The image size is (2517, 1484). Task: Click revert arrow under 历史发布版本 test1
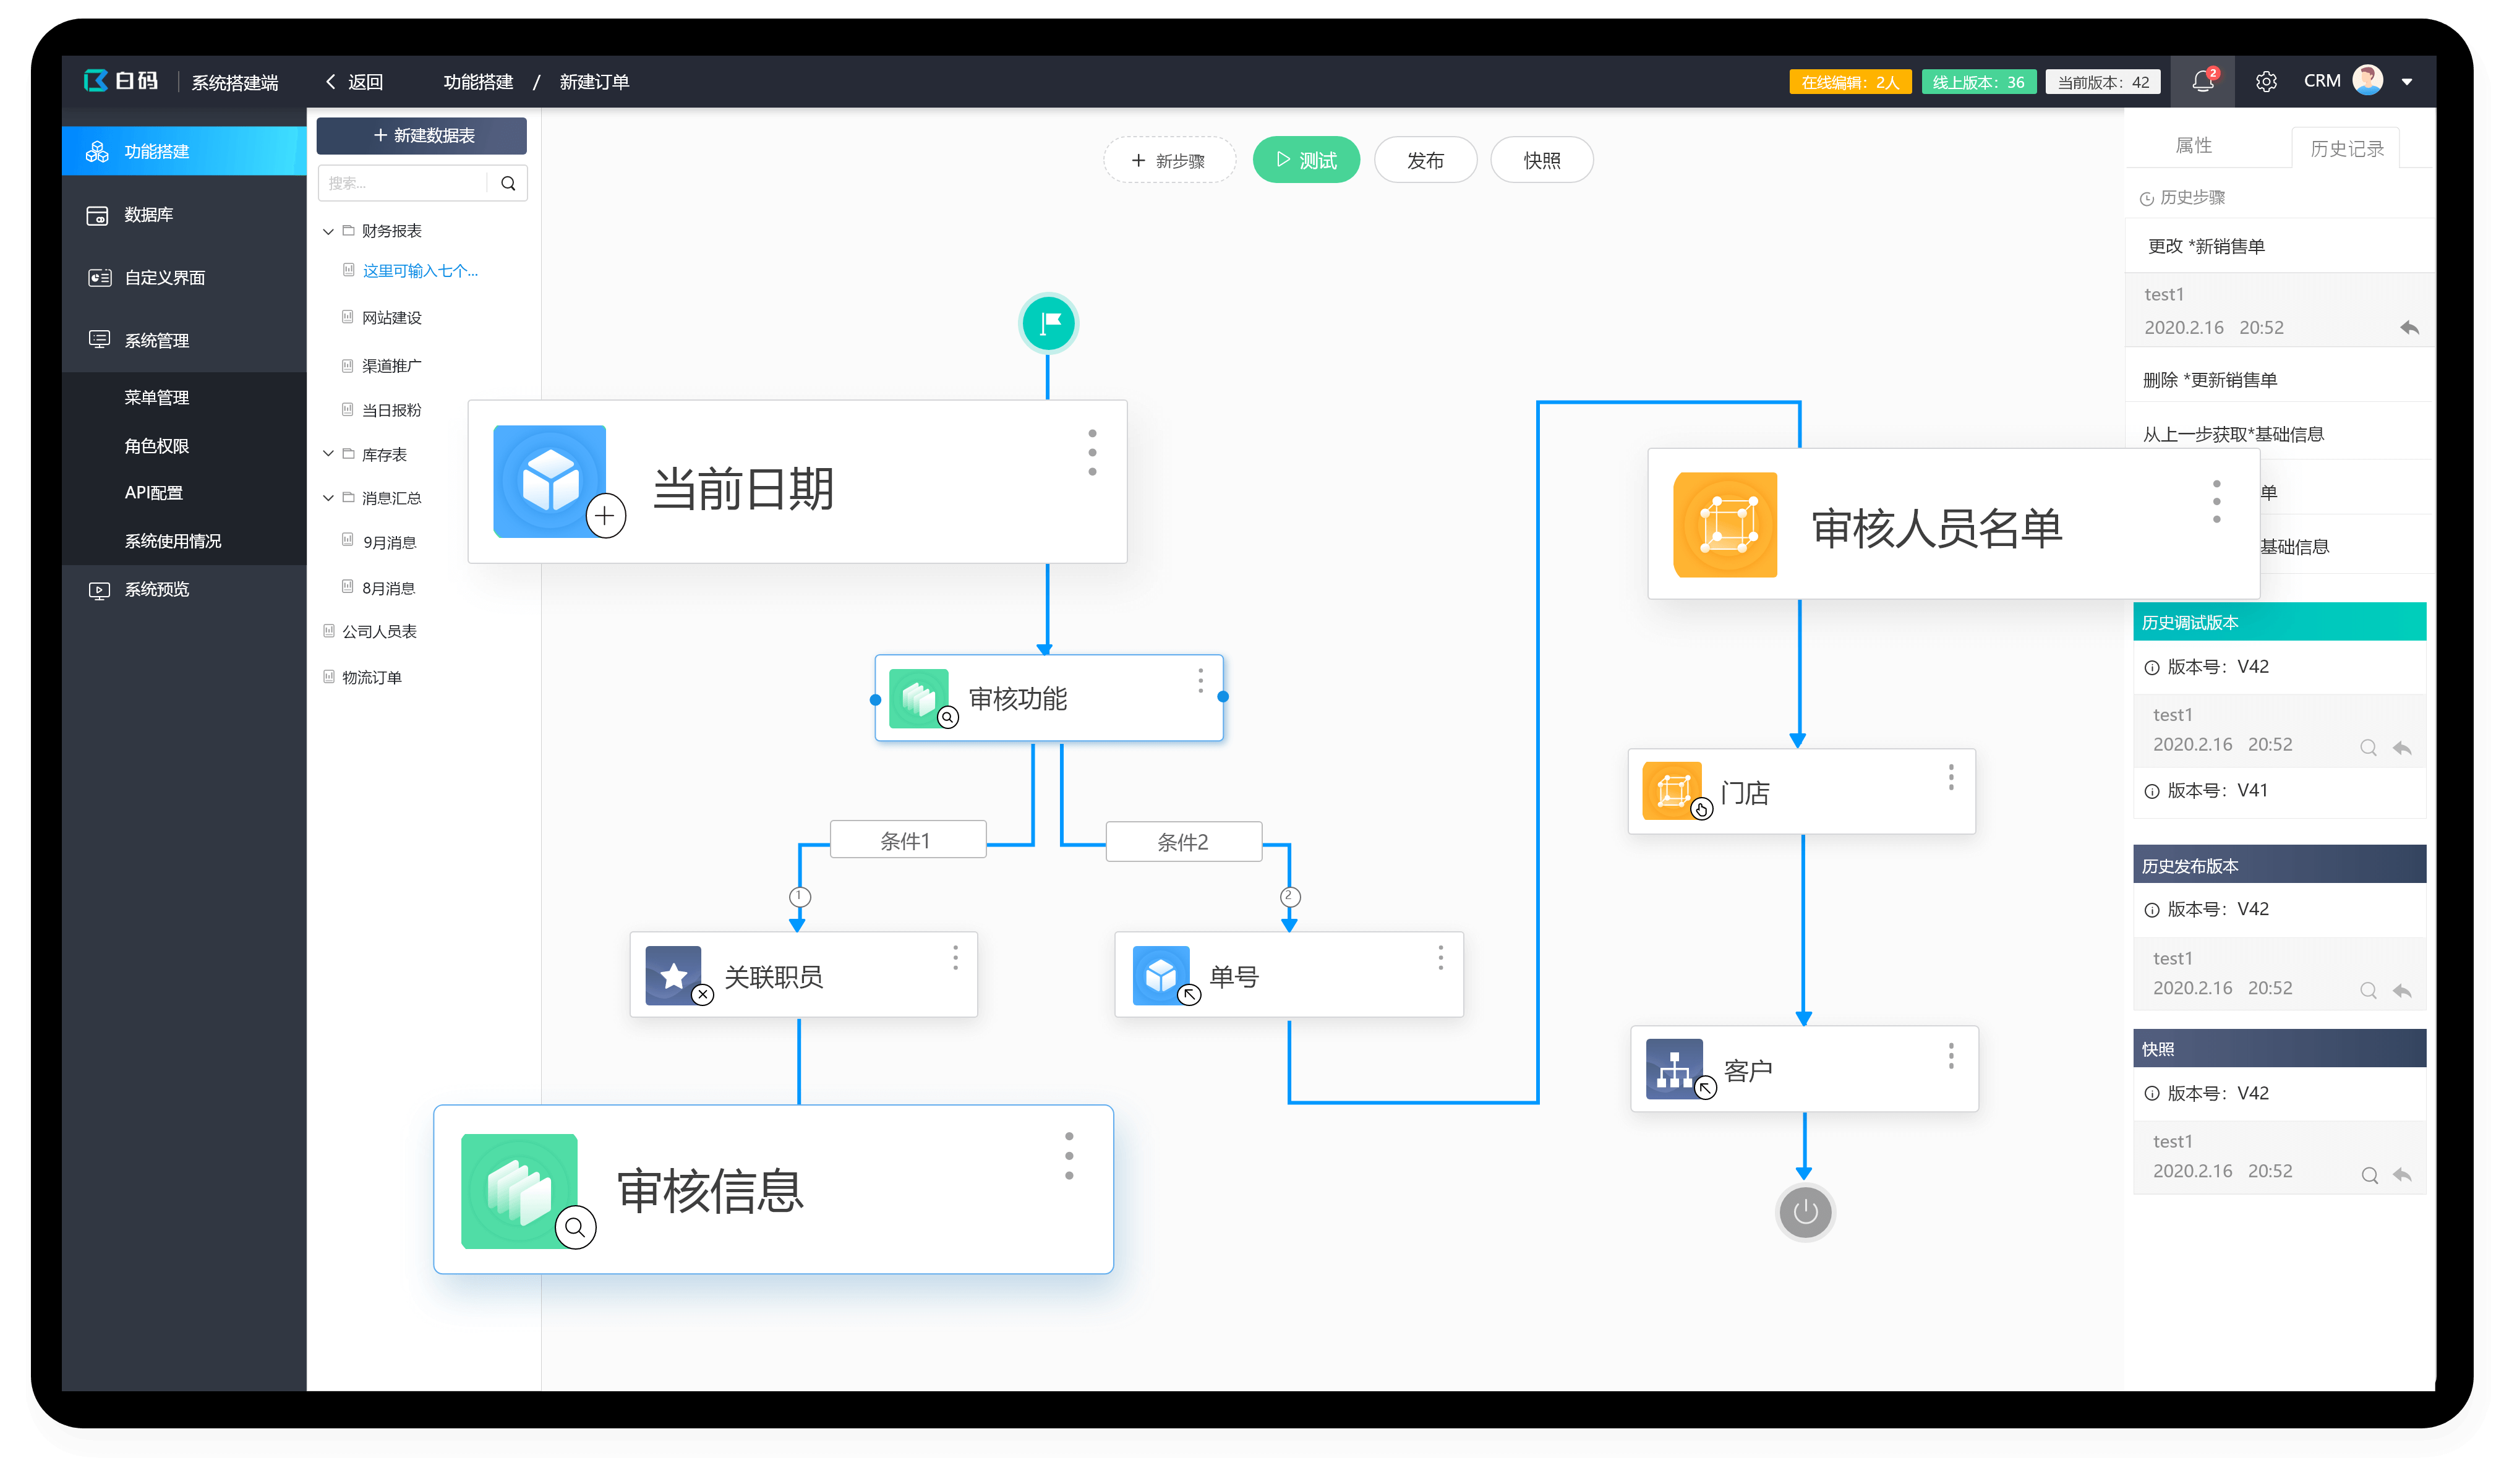(x=2402, y=990)
